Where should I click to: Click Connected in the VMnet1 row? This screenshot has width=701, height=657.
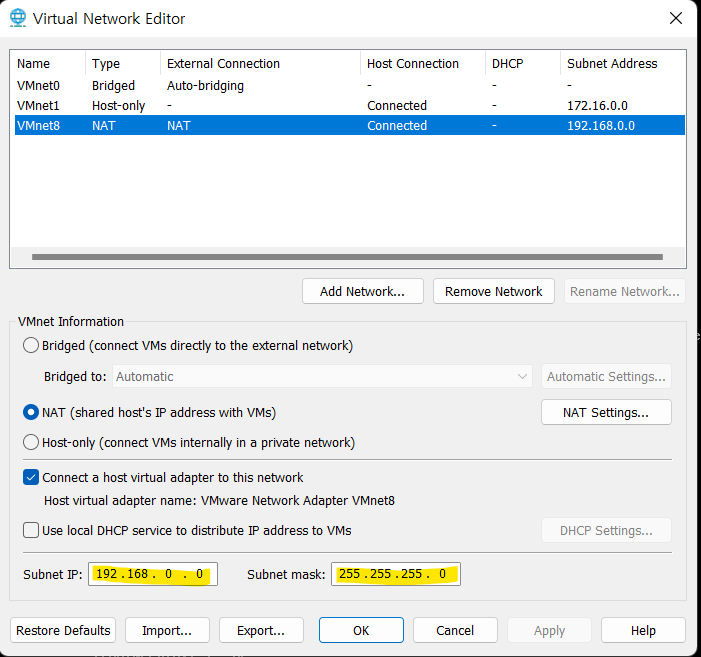[397, 105]
